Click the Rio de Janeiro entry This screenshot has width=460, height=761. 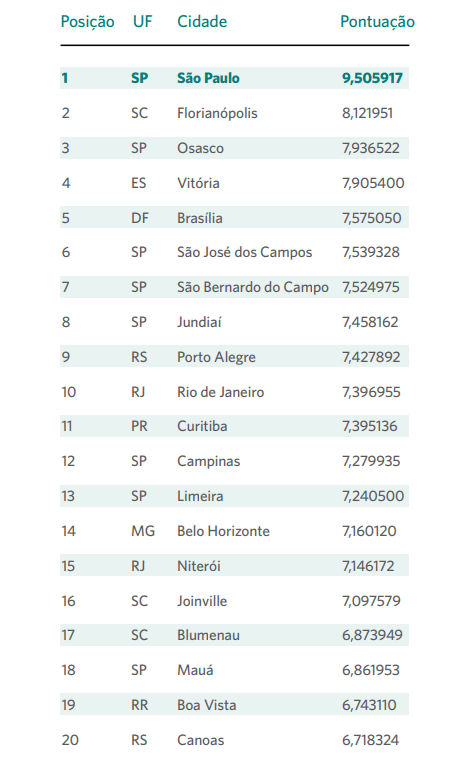(x=220, y=392)
